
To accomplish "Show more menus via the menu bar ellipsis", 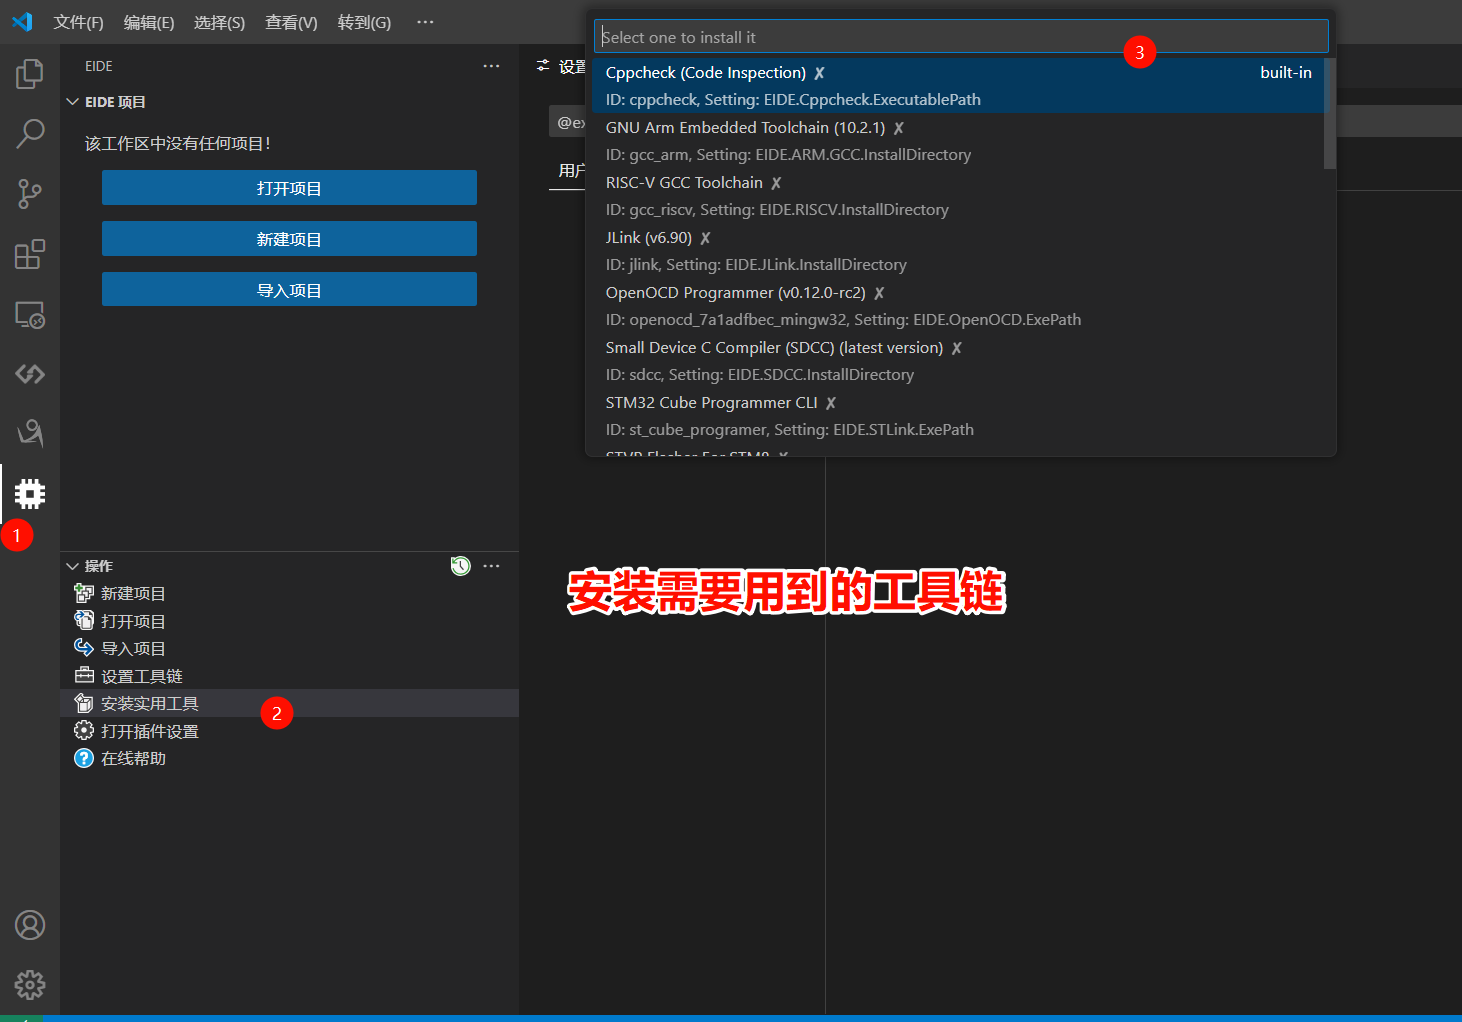I will coord(425,22).
